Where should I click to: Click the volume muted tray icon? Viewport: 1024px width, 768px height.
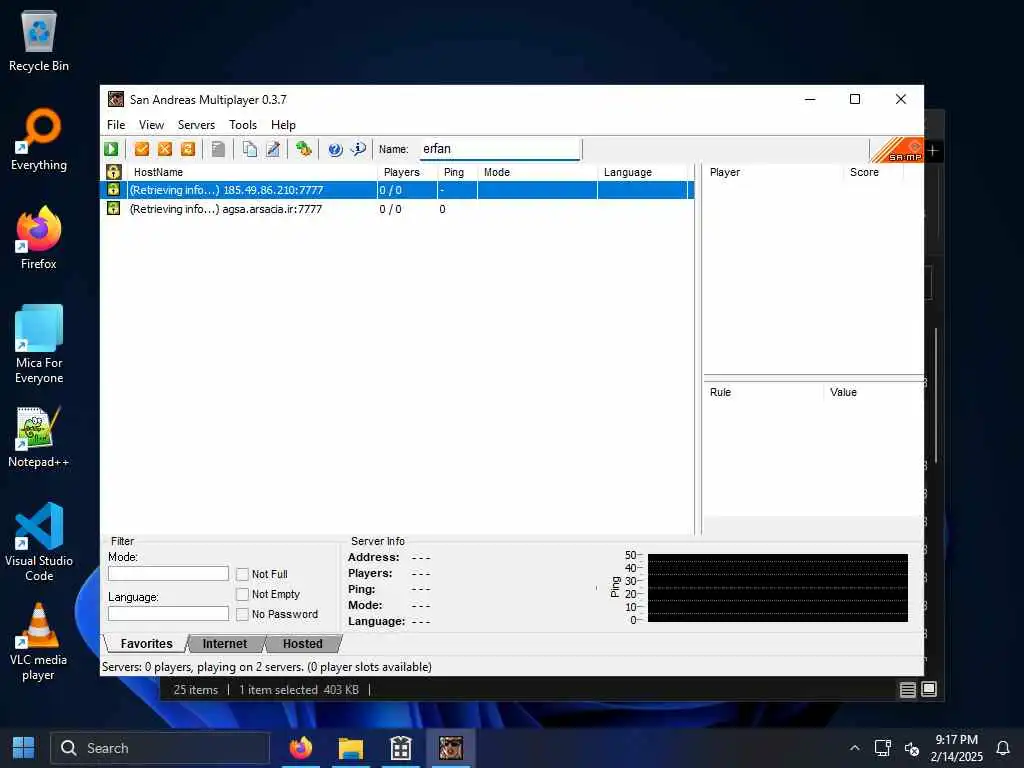coord(912,748)
